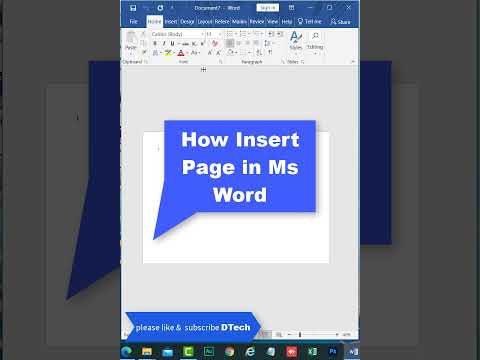Toggle Subscript formatting
This screenshot has width=480, height=360.
[194, 43]
